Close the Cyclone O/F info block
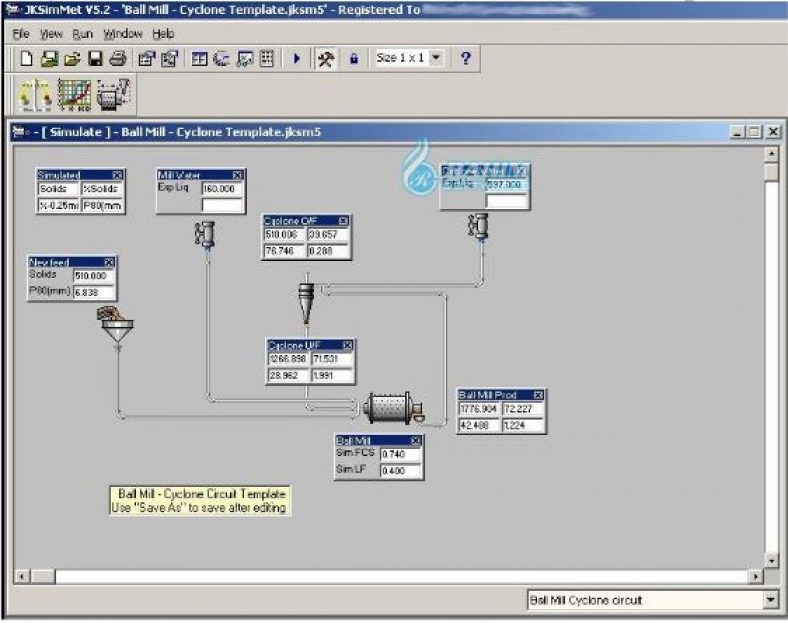The height and width of the screenshot is (623, 788). click(343, 221)
